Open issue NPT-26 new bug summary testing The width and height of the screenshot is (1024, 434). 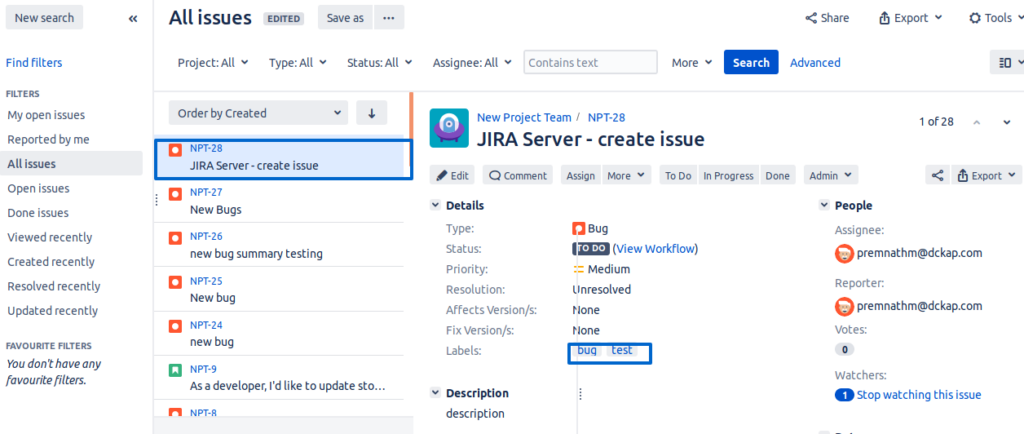tap(279, 245)
